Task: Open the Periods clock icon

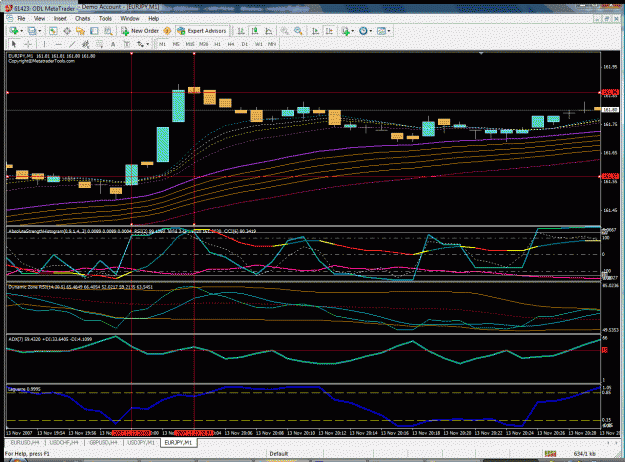Action: tap(363, 31)
